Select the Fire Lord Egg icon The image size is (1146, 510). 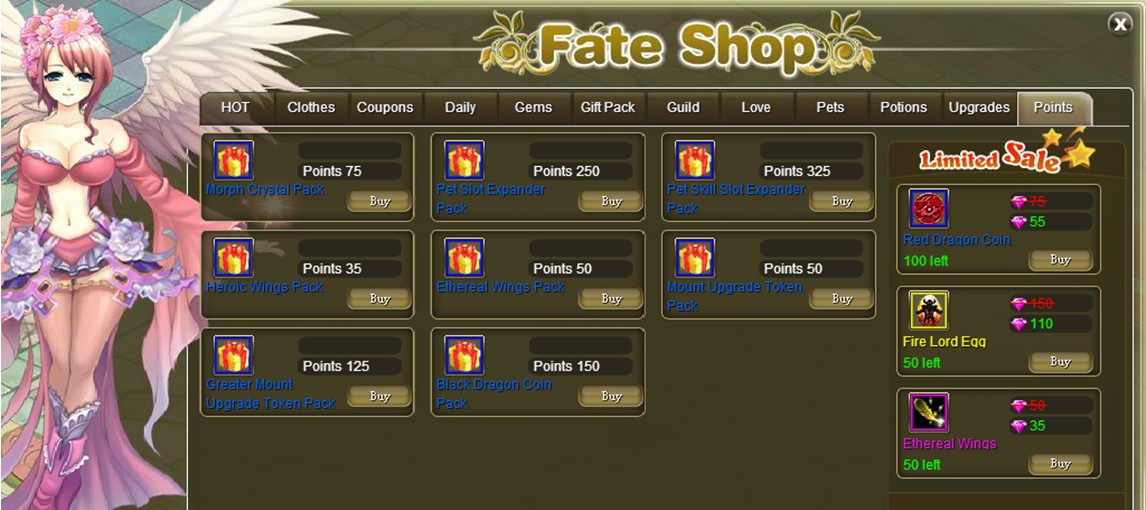[x=929, y=310]
